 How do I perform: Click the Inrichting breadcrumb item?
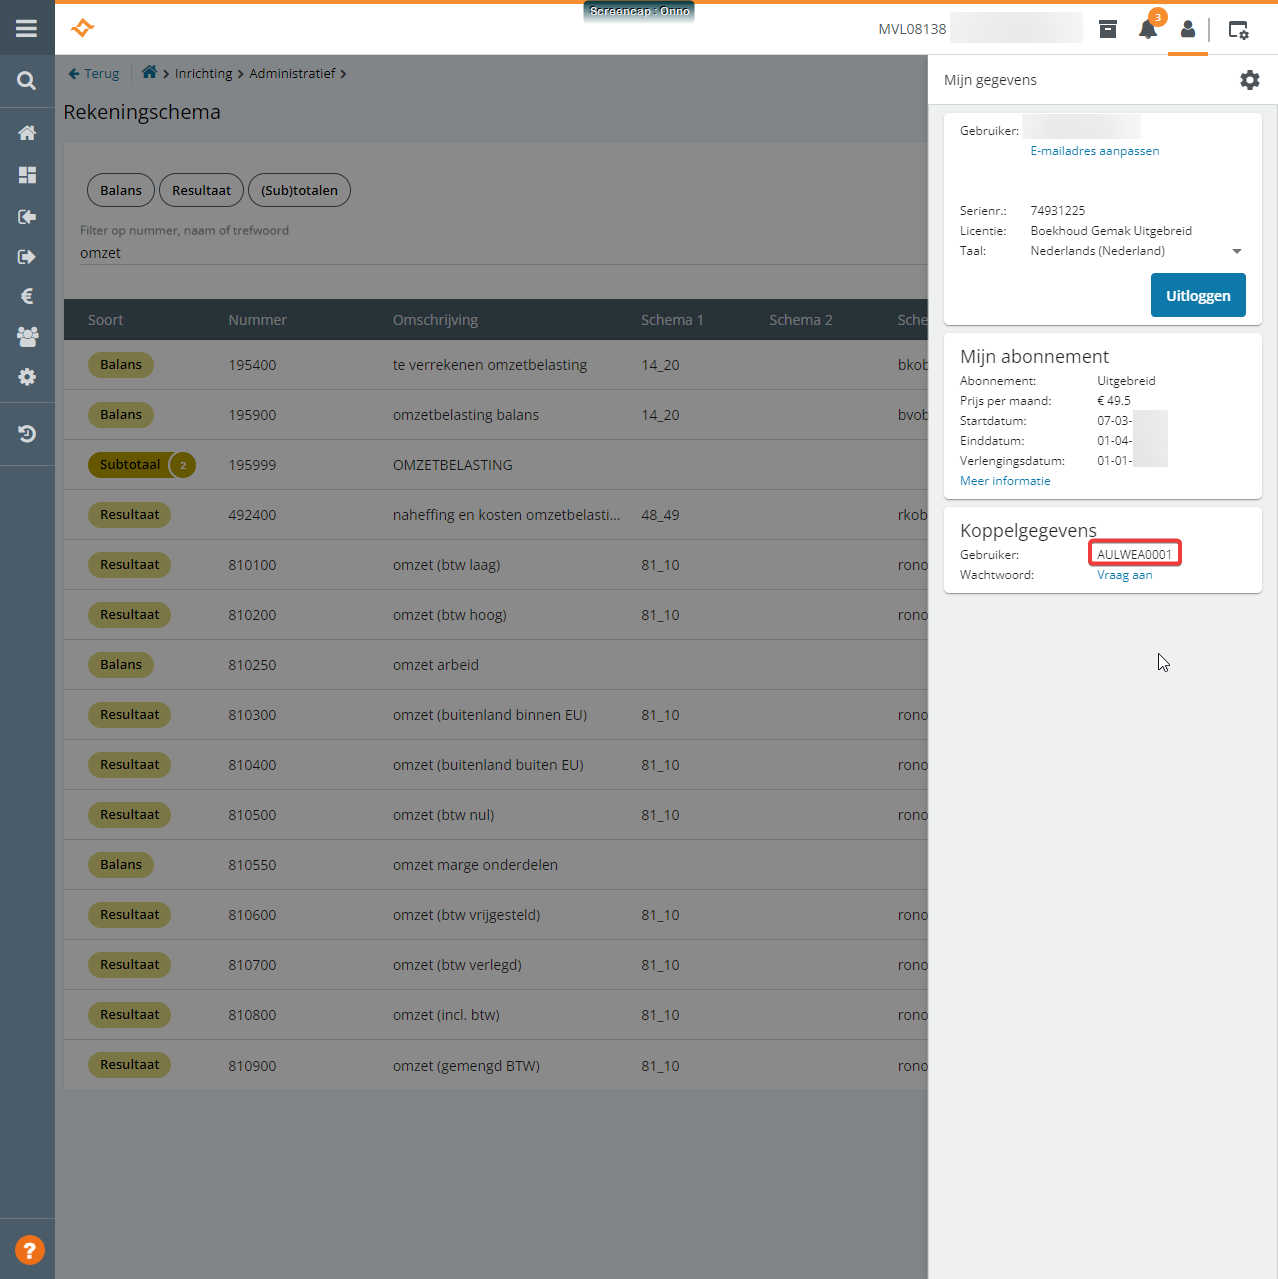pos(203,74)
